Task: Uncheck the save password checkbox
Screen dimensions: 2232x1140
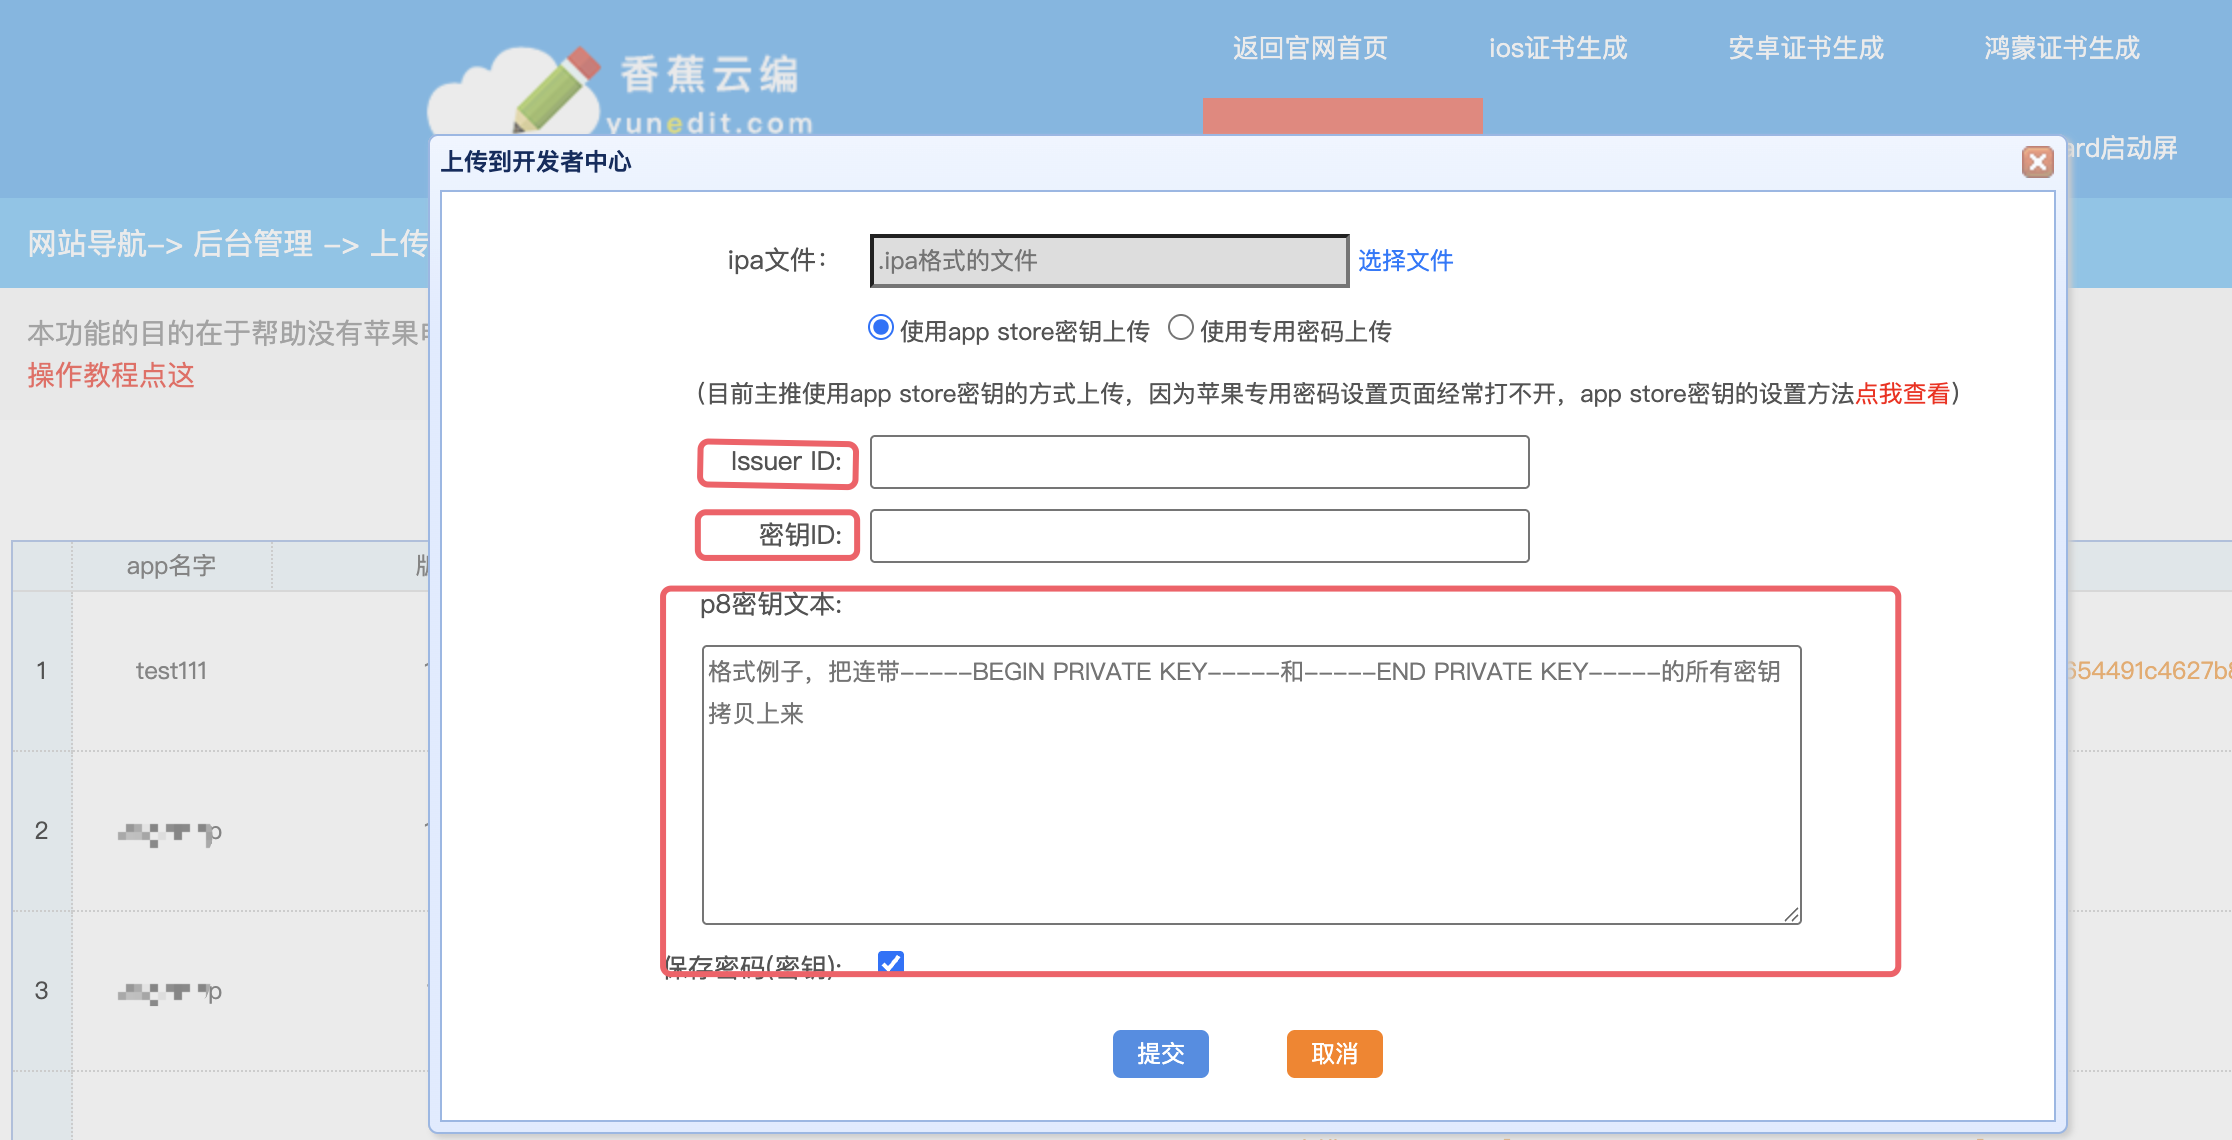Action: pyautogui.click(x=890, y=962)
